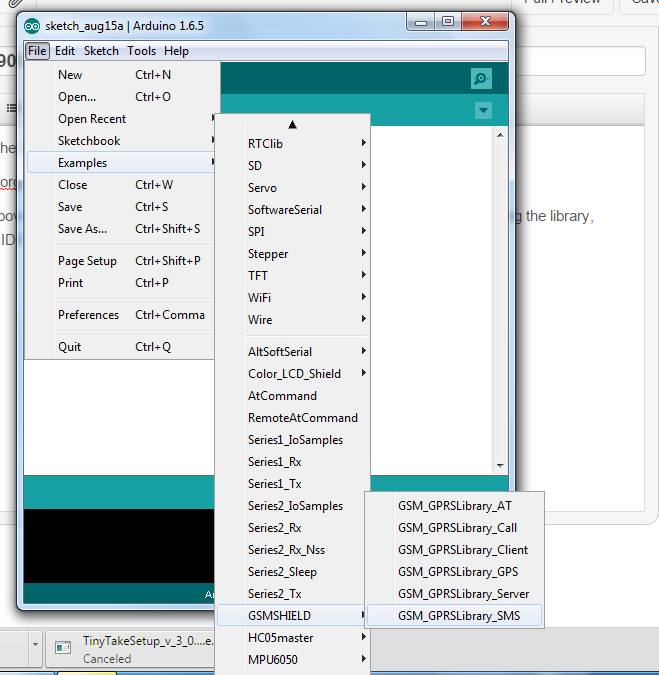Expand the AltSoftSerial examples

click(293, 352)
